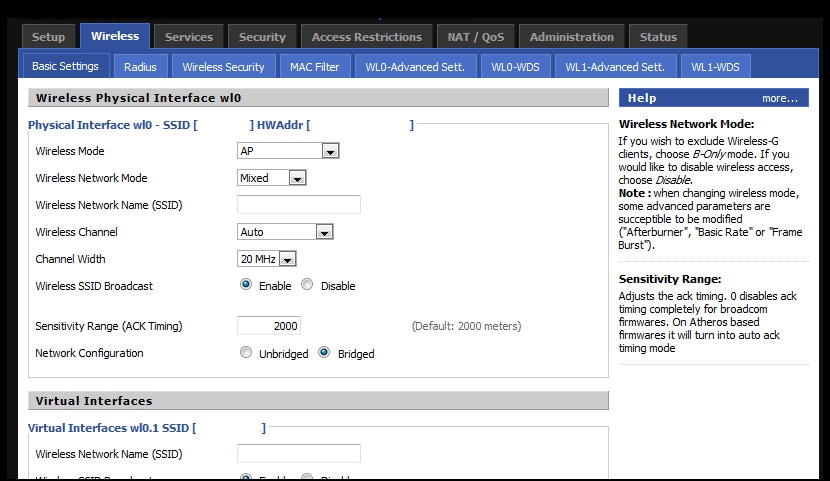Go to the Security tab

(262, 37)
